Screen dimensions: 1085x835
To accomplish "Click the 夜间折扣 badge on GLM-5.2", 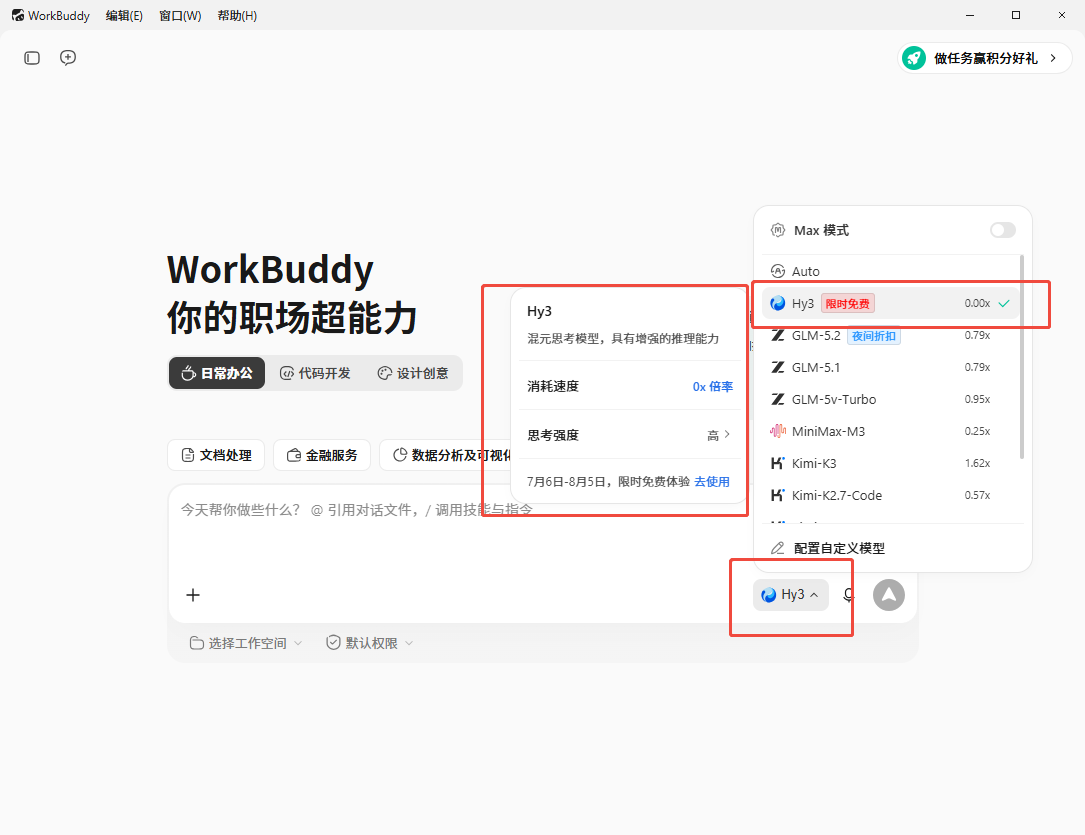I will pos(874,336).
